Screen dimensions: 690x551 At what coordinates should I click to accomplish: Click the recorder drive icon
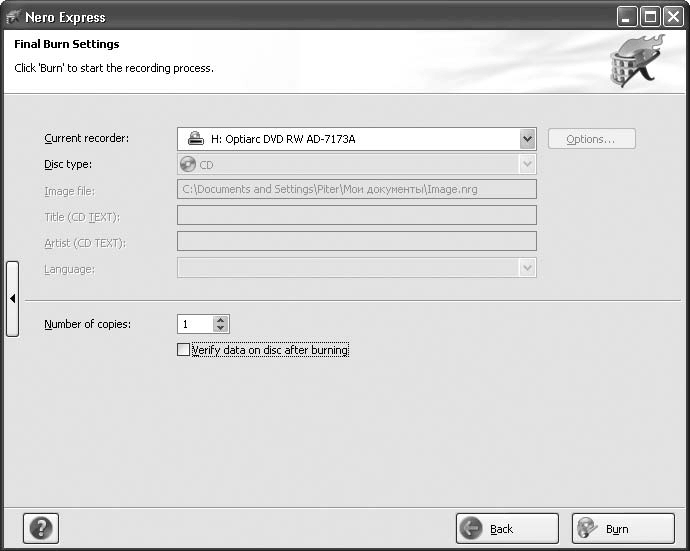click(x=196, y=139)
